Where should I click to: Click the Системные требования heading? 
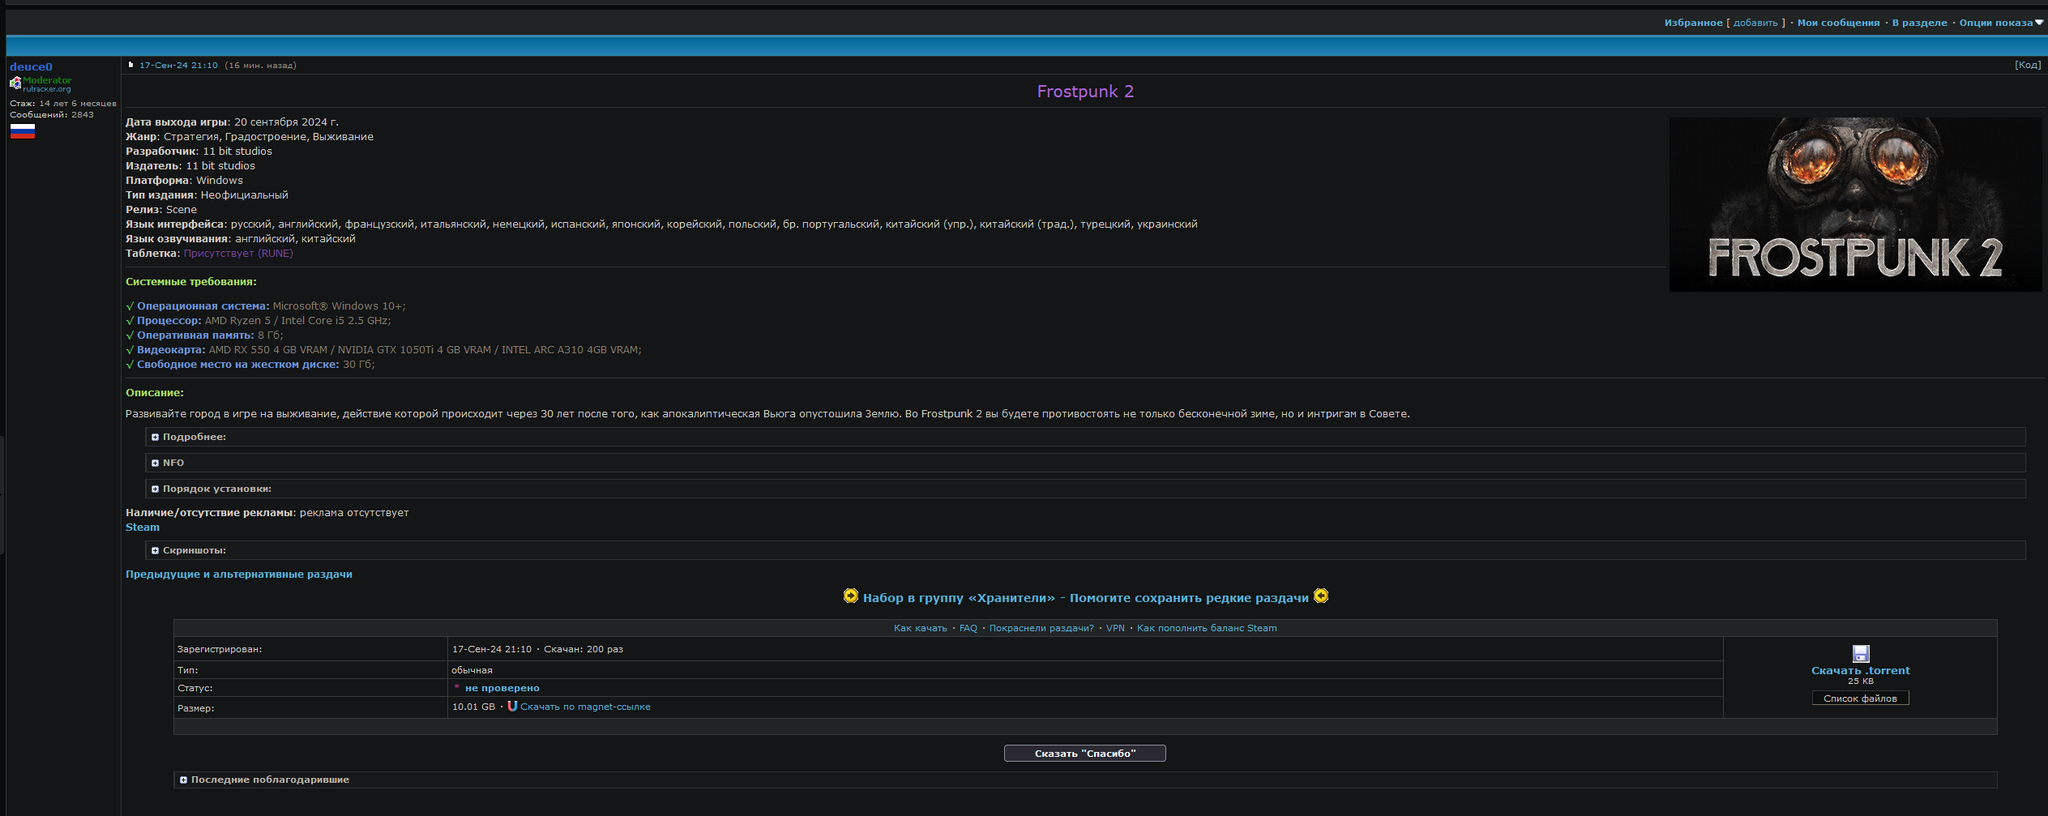pos(191,282)
